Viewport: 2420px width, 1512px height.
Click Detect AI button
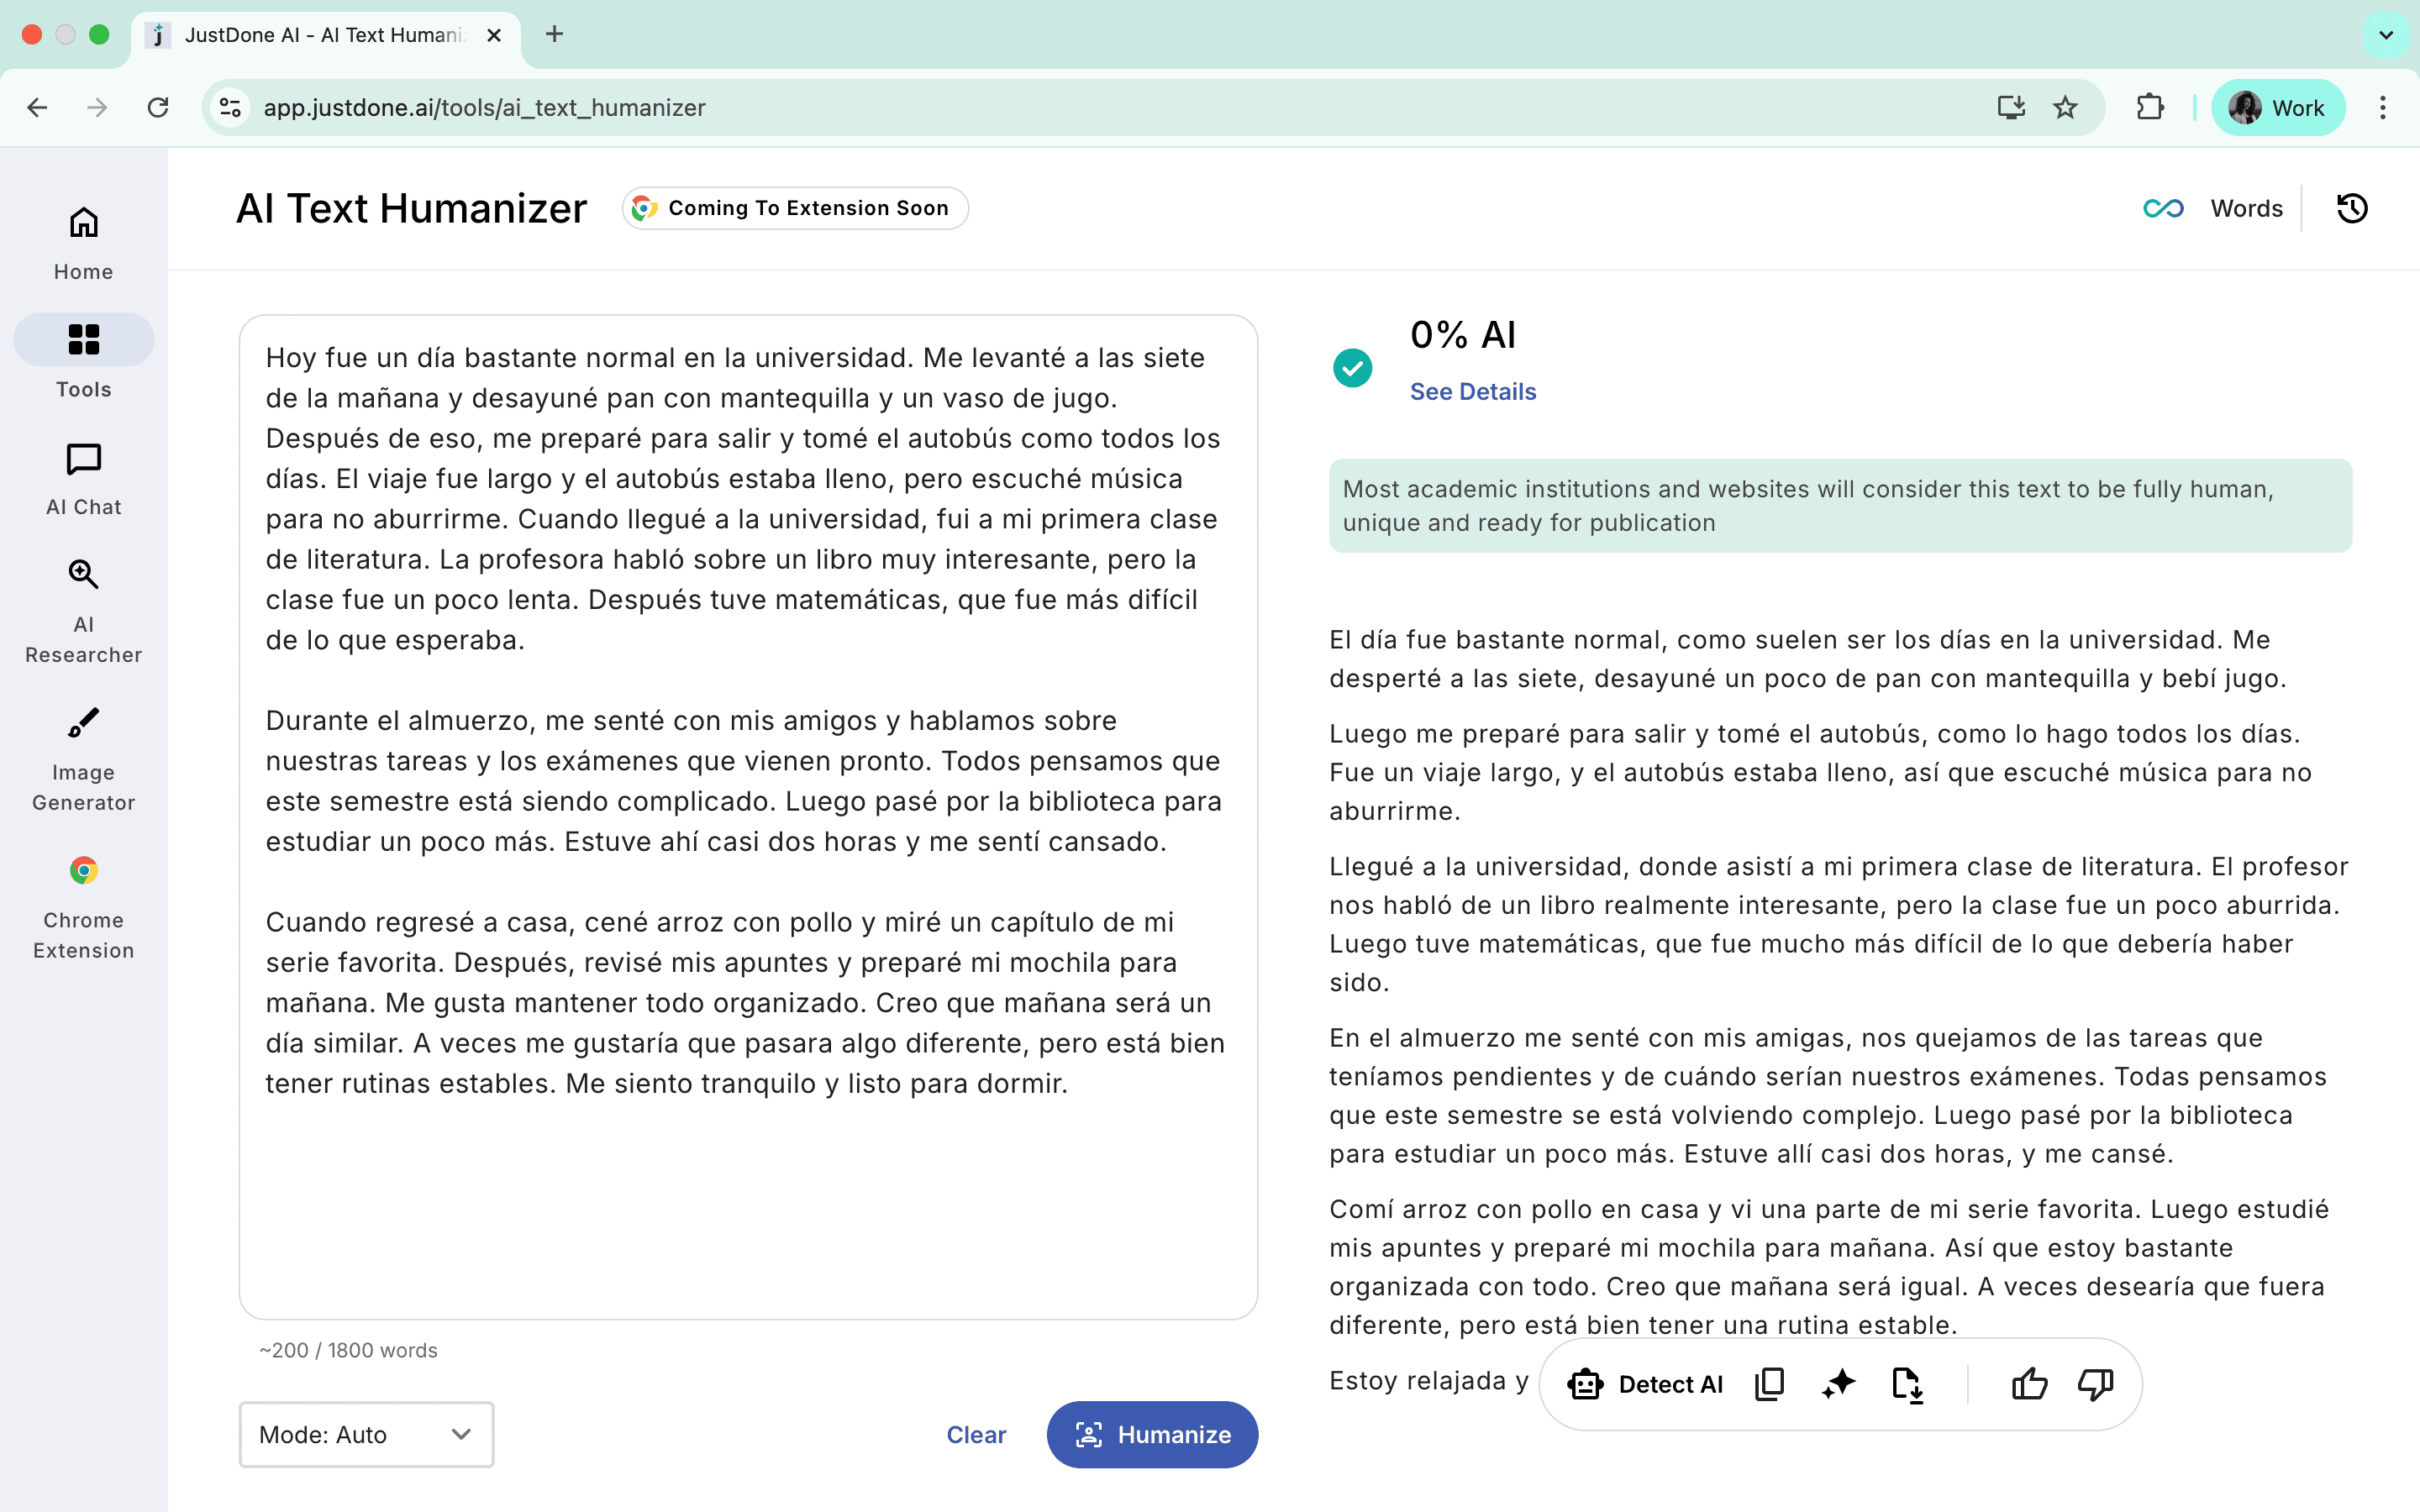point(1645,1384)
